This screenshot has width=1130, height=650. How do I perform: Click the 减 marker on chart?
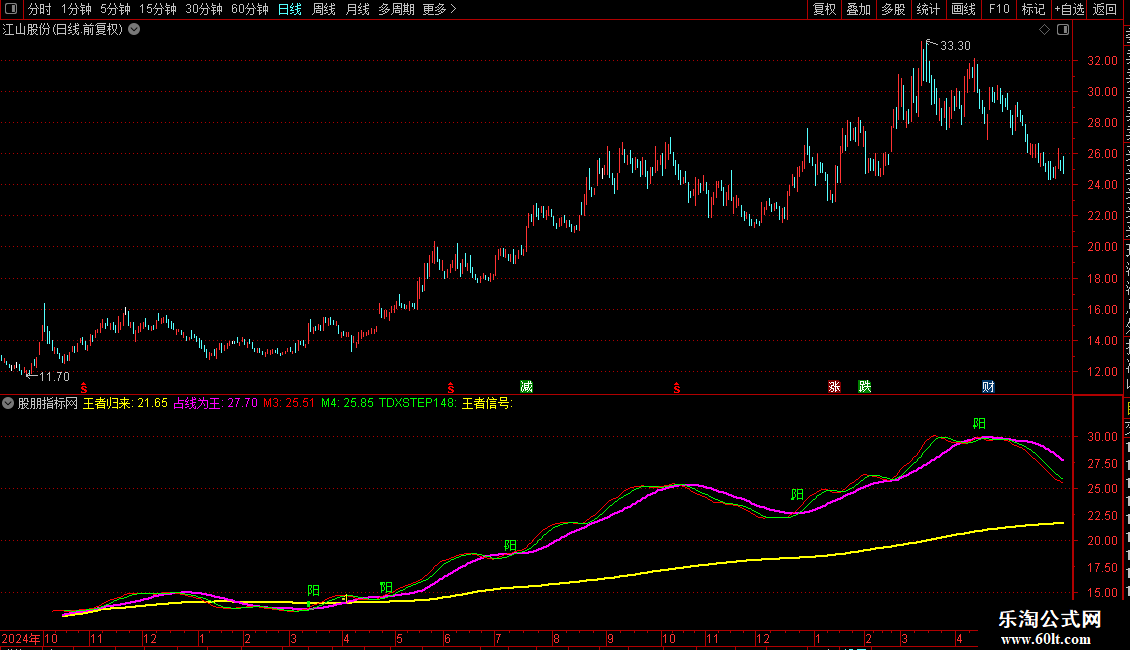[x=527, y=387]
